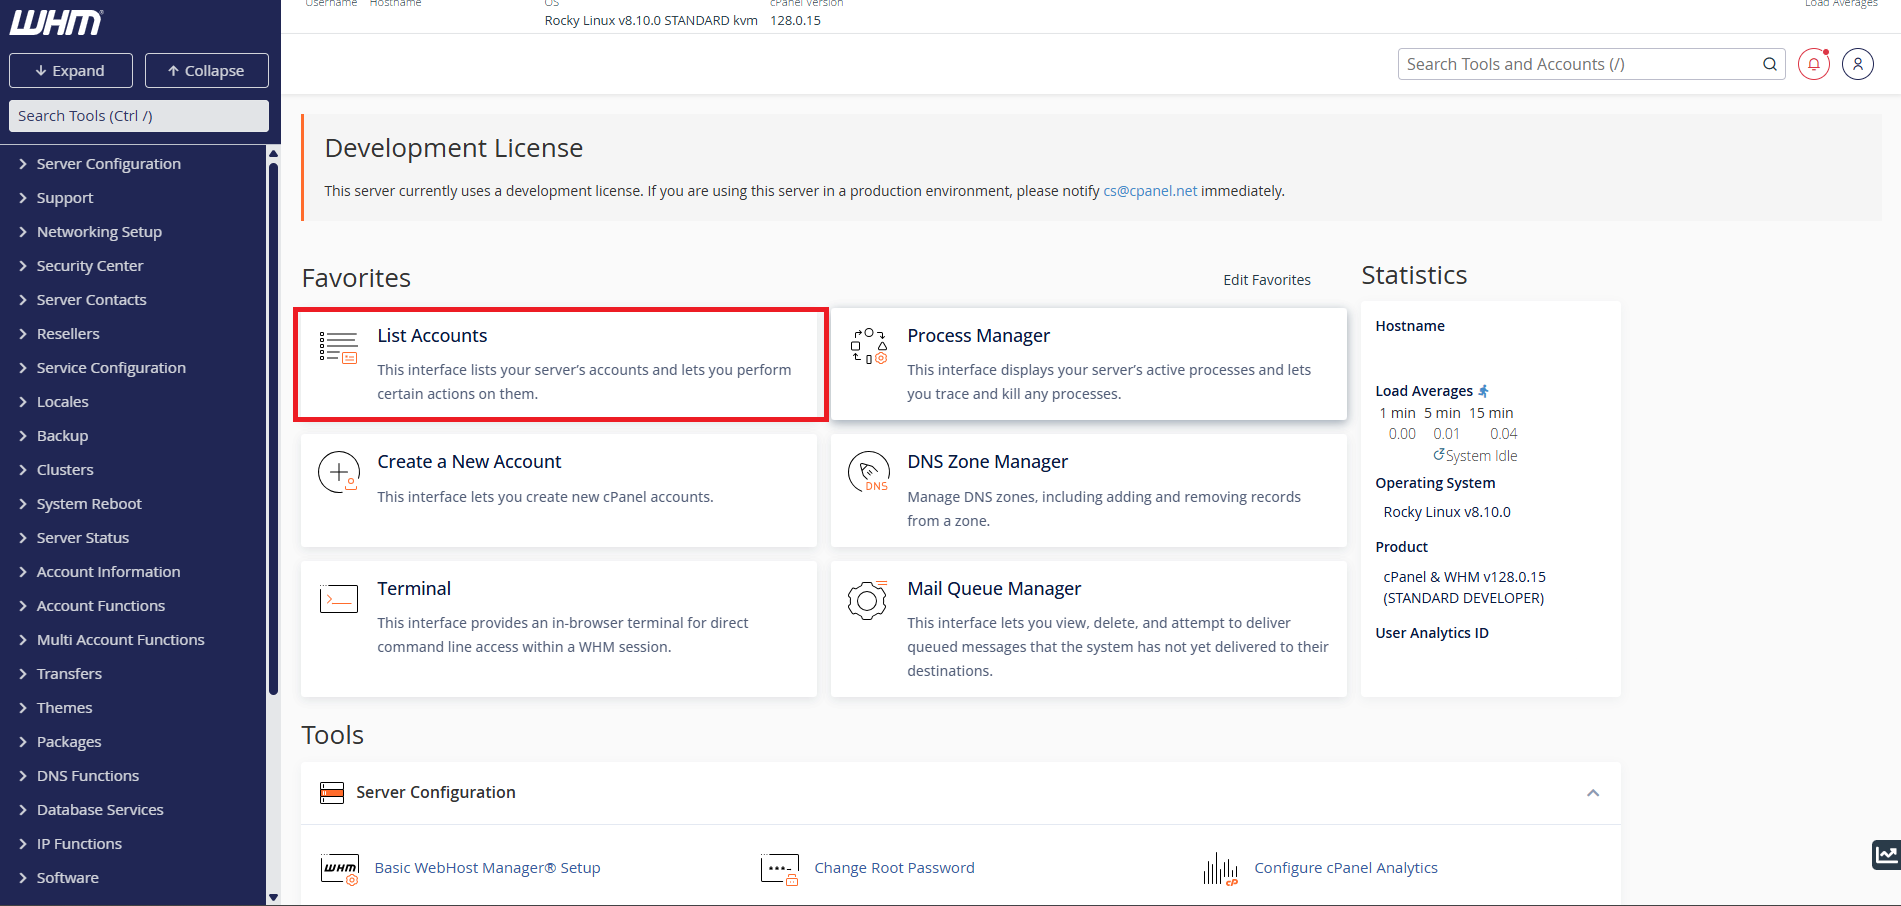Click the Load Averages pin icon

tap(1483, 391)
